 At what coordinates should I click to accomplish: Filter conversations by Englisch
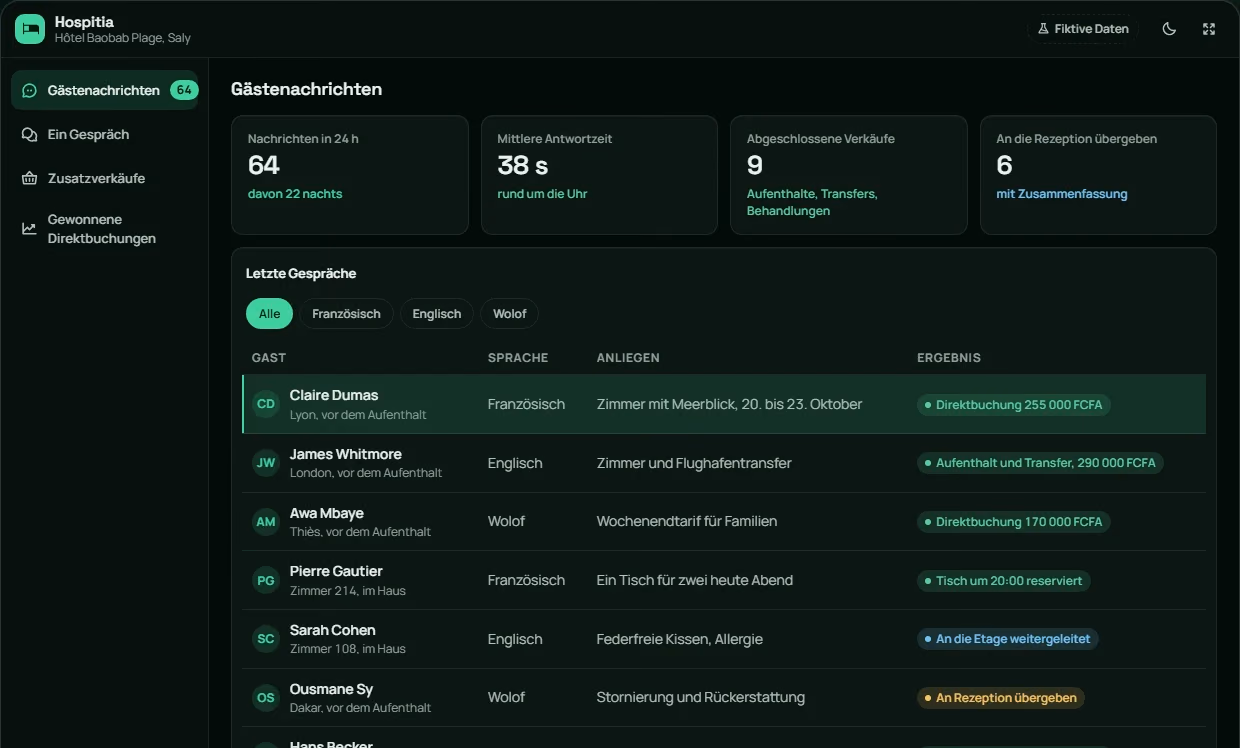pyautogui.click(x=437, y=314)
